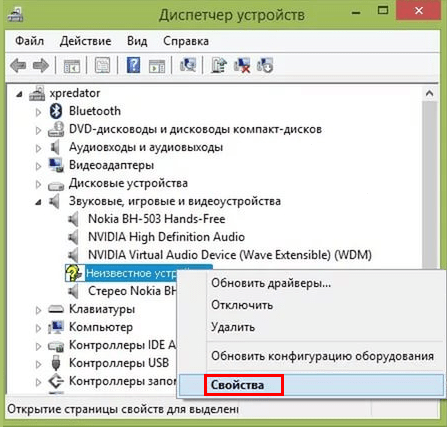Open the Properties sheet toolbar icon
The width and height of the screenshot is (447, 427).
point(102,65)
